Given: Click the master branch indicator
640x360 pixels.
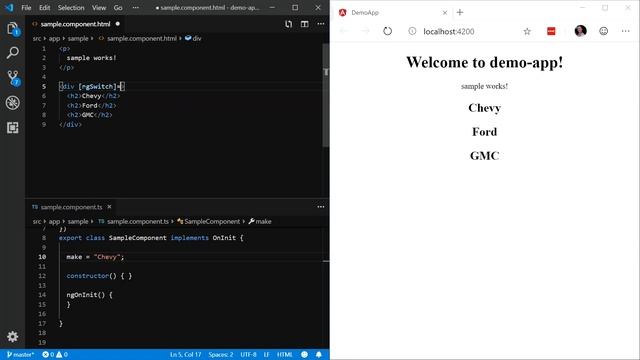Looking at the screenshot, I should 20,354.
